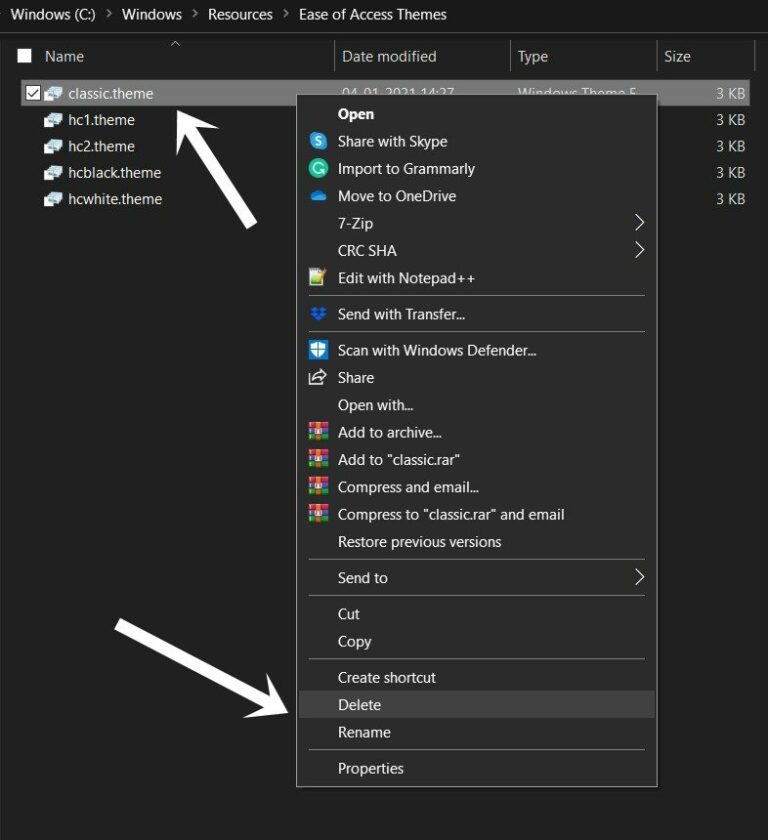The height and width of the screenshot is (840, 768).
Task: Open Properties from the context menu
Action: [370, 768]
